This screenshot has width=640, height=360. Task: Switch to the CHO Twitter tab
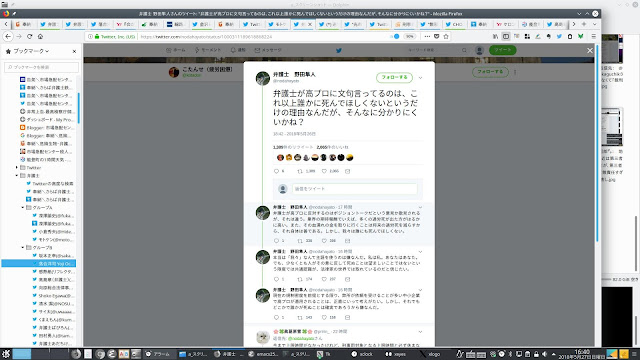[454, 24]
